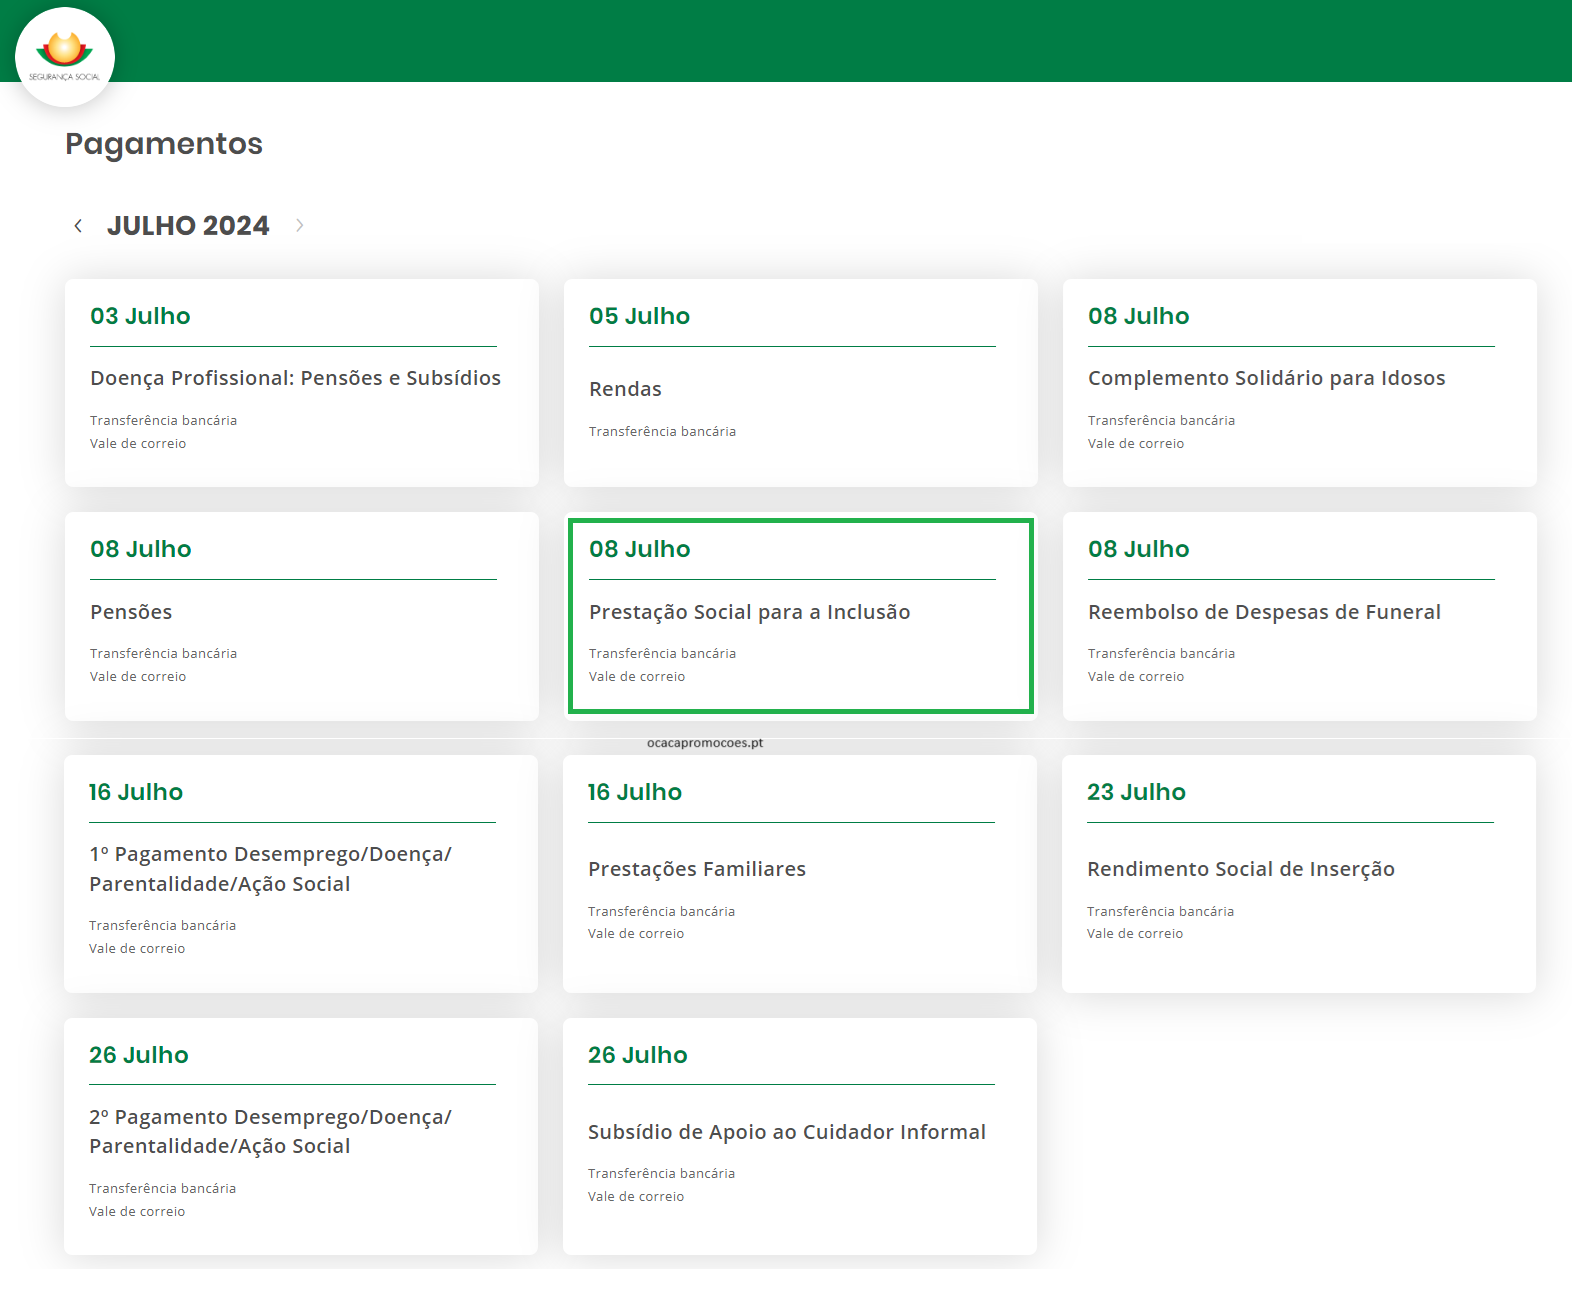Viewport: 1572px width, 1297px height.
Task: Click the Segurança Social logo
Action: pos(65,57)
